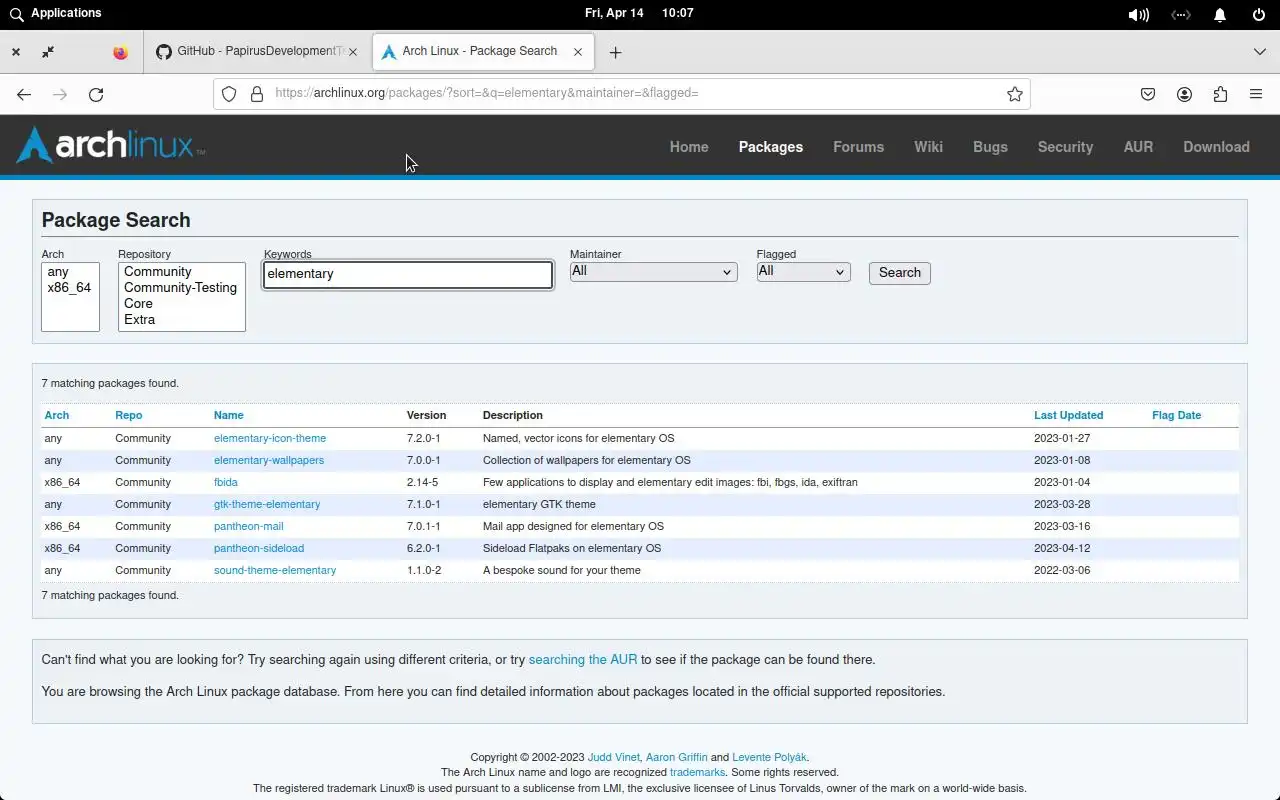The height and width of the screenshot is (800, 1280).
Task: Open the gtk-theme-elementary package
Action: pos(267,504)
